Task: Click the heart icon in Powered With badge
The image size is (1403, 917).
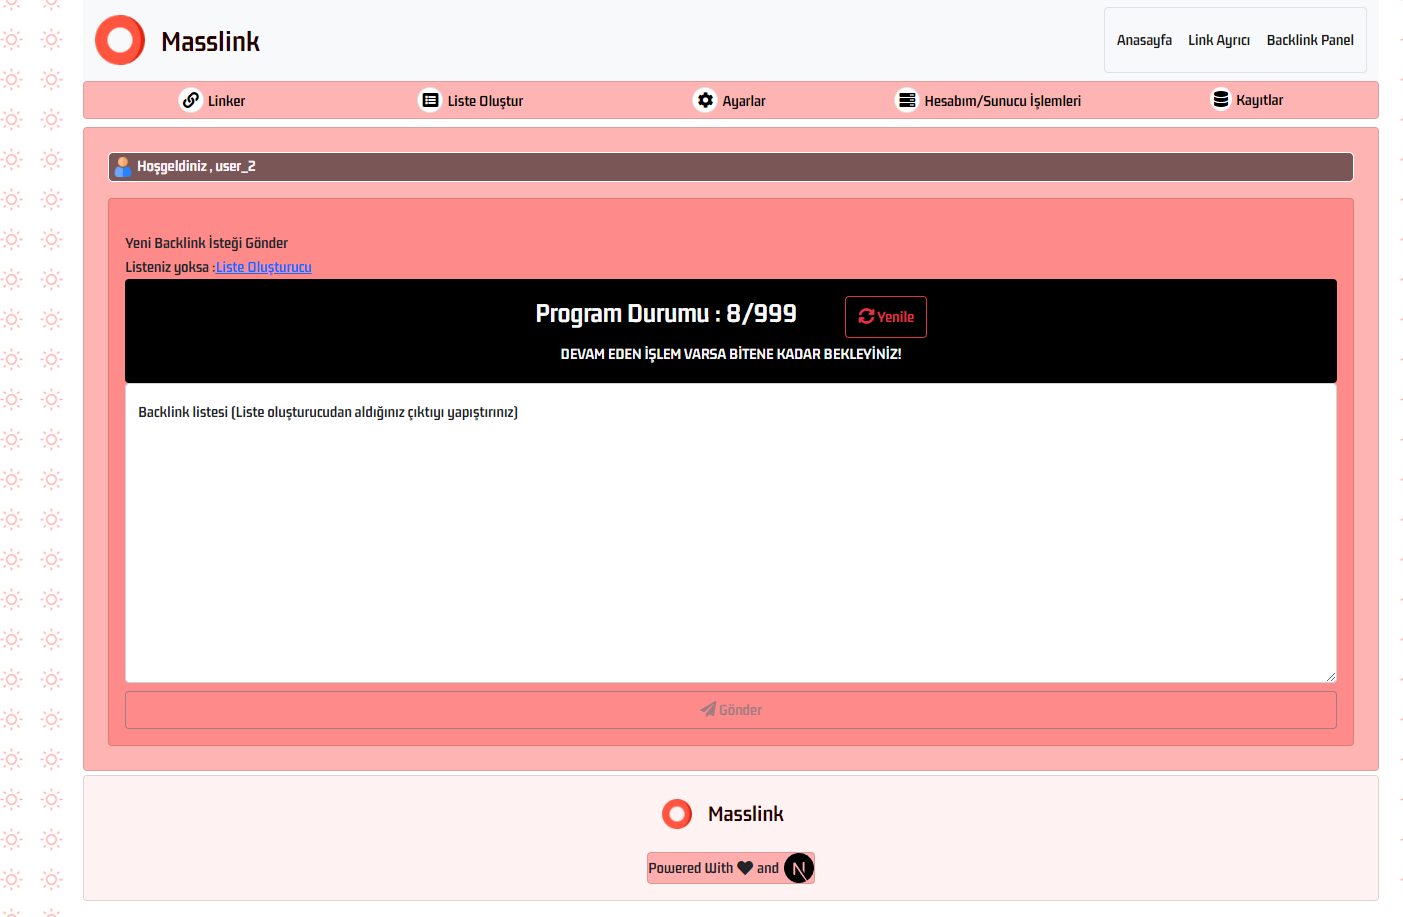Action: [745, 868]
